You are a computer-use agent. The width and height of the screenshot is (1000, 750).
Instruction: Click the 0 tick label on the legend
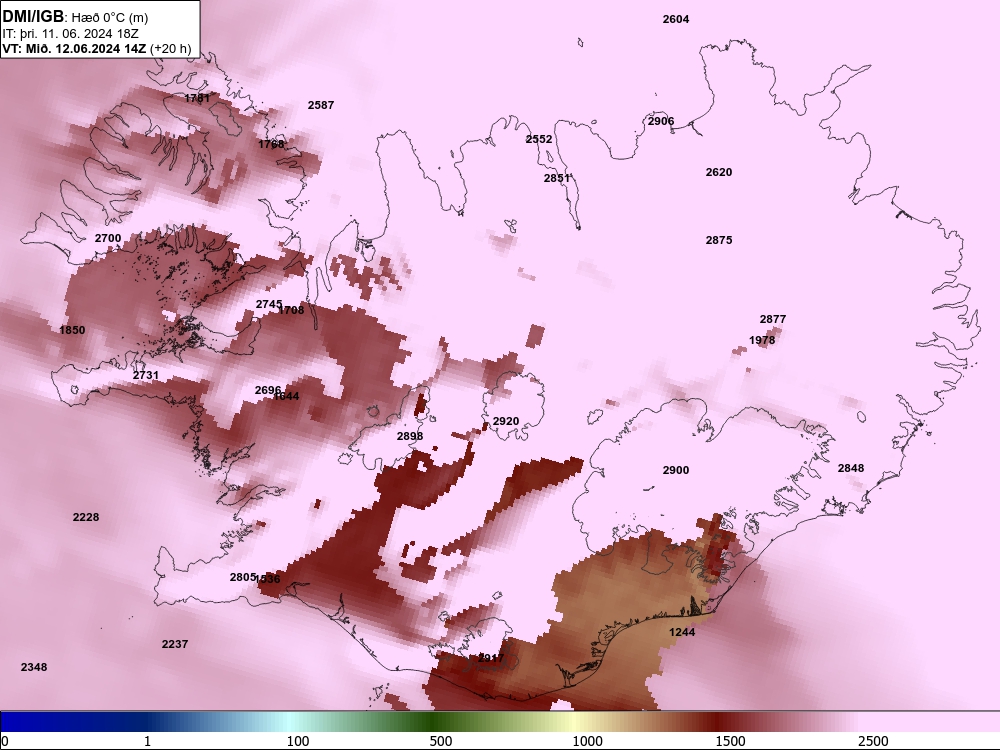(x=5, y=741)
